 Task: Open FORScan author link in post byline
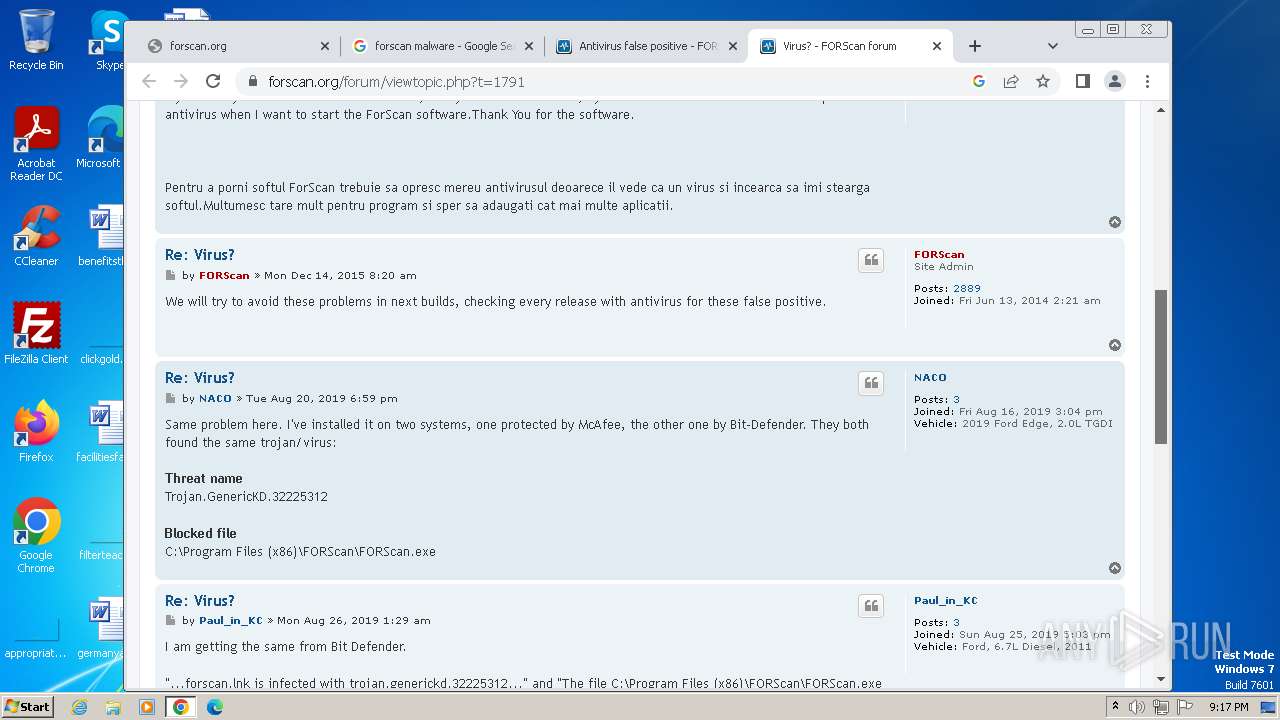224,276
